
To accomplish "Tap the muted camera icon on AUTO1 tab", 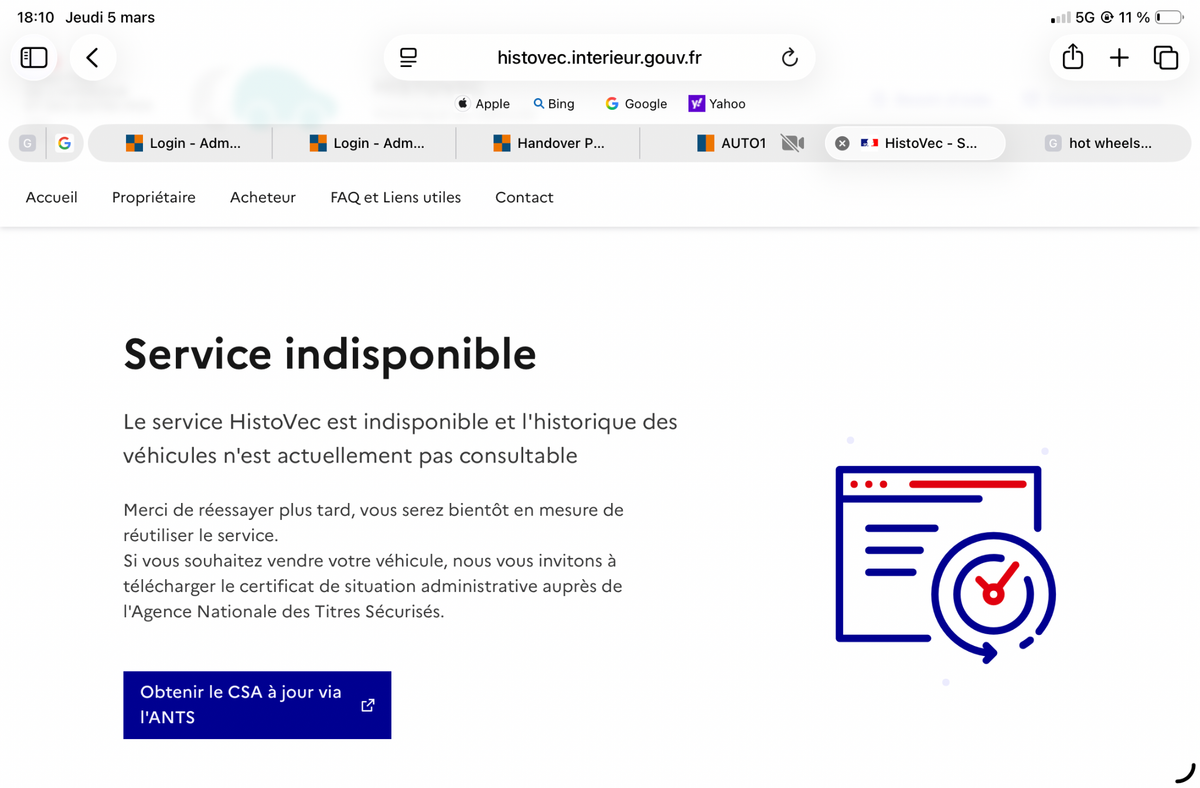I will (x=793, y=143).
